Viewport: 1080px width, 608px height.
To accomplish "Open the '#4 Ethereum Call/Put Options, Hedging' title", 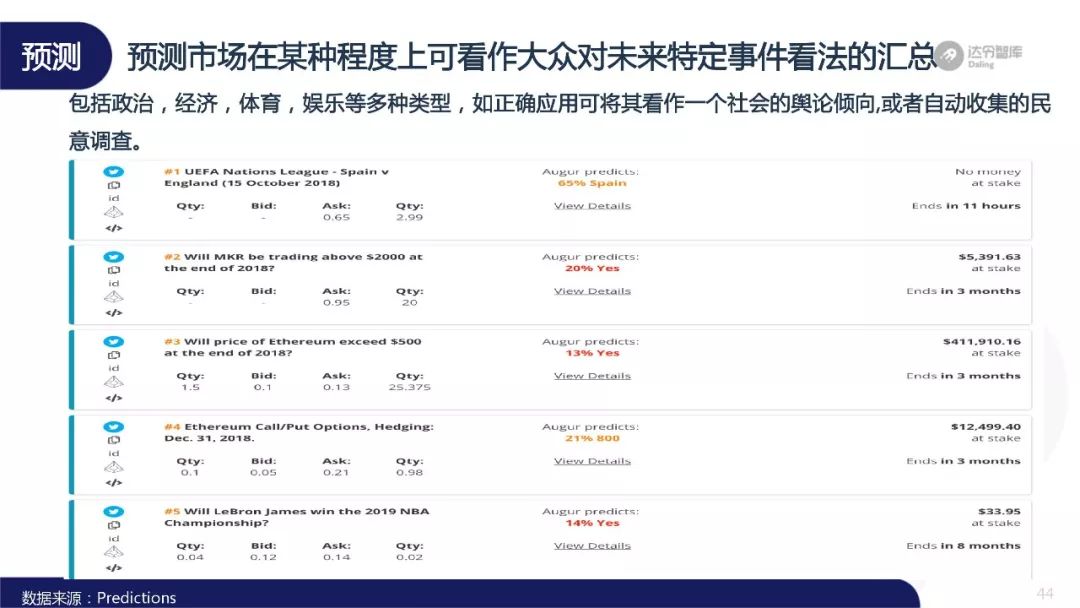I will pyautogui.click(x=299, y=432).
